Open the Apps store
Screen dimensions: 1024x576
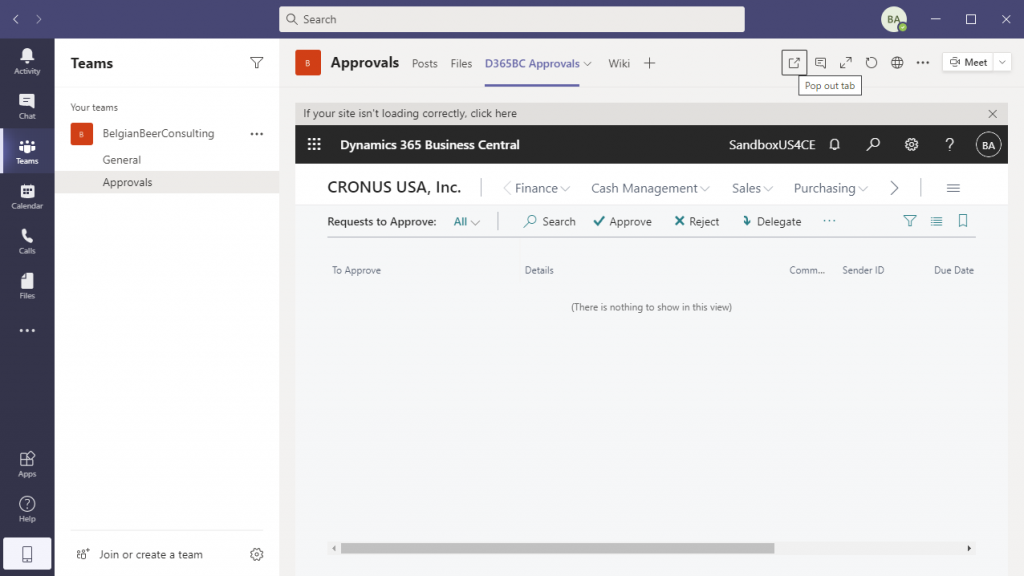pos(27,464)
